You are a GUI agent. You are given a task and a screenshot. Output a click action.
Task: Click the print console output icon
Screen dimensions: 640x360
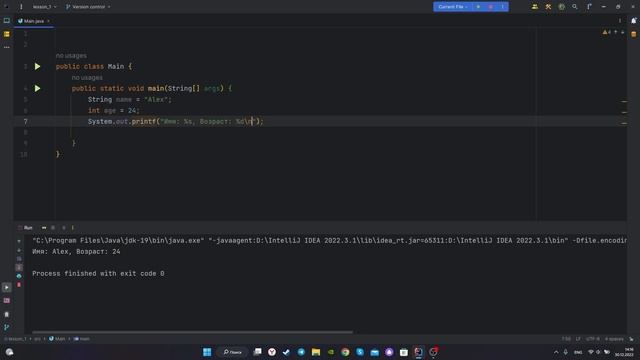[x=19, y=276]
